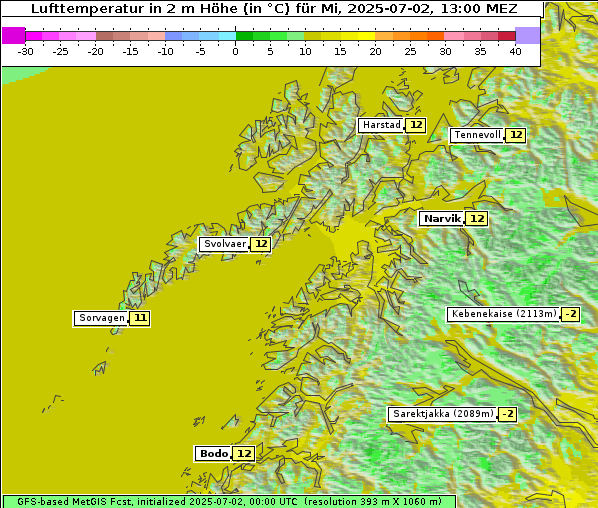Click the legend tick label 0
Screen dimensions: 598x508
235,51
